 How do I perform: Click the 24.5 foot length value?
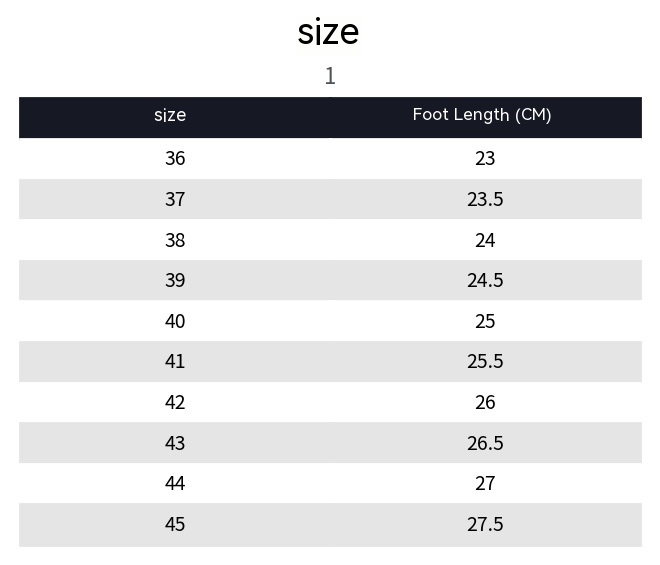(485, 280)
